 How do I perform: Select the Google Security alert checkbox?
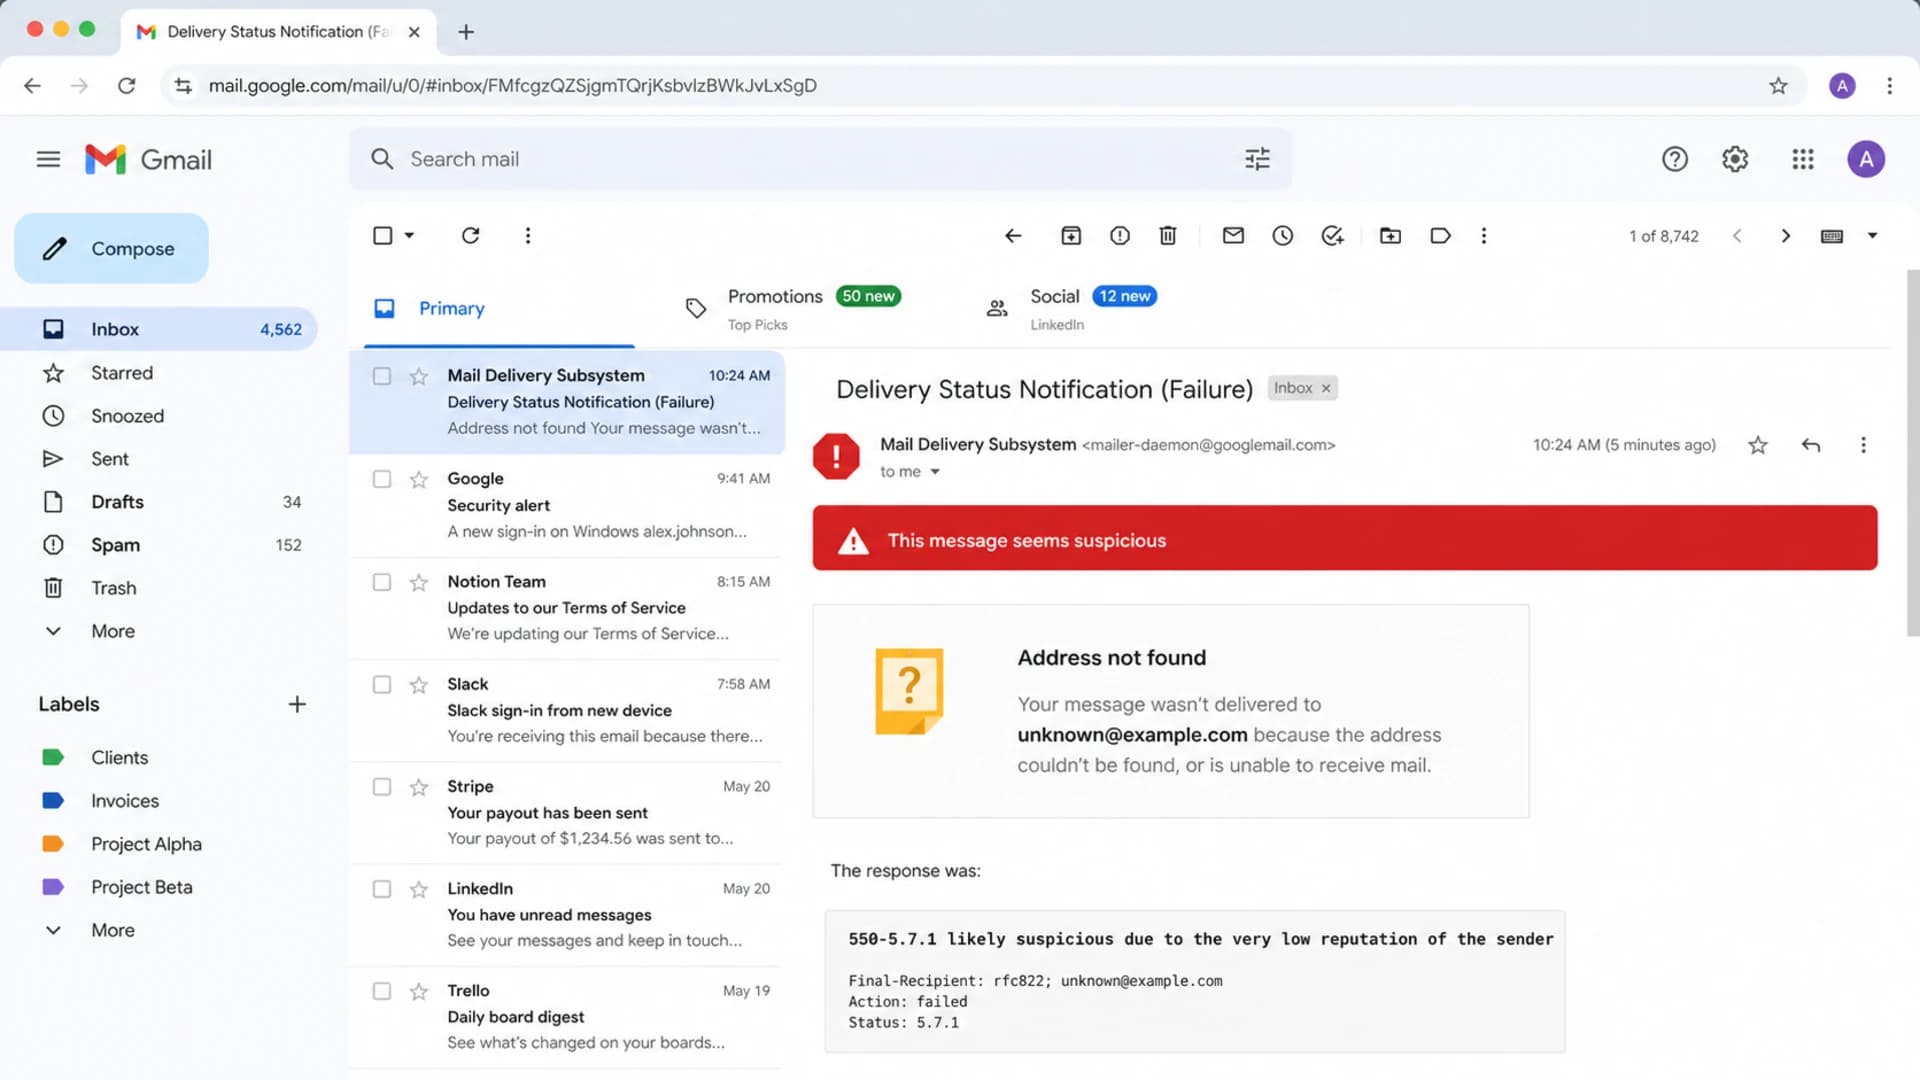pyautogui.click(x=382, y=479)
